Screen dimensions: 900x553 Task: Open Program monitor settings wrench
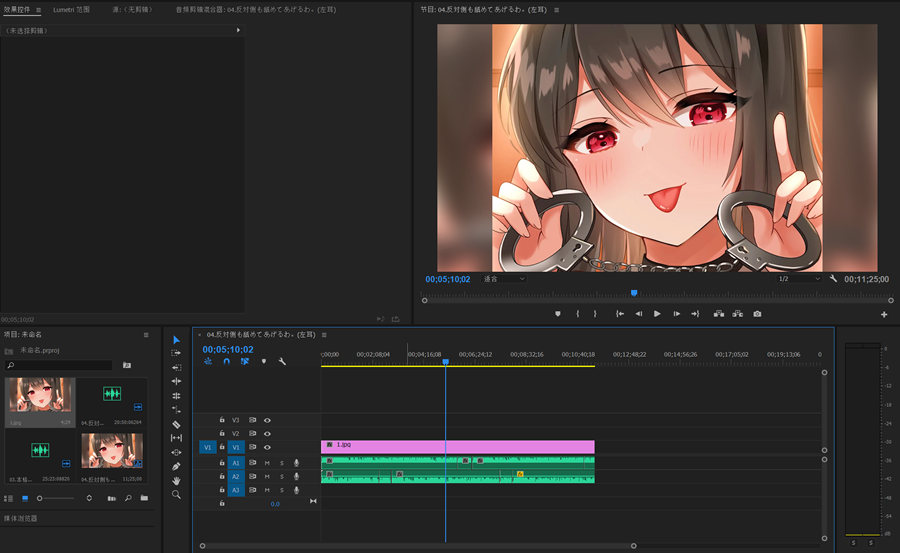click(x=833, y=279)
